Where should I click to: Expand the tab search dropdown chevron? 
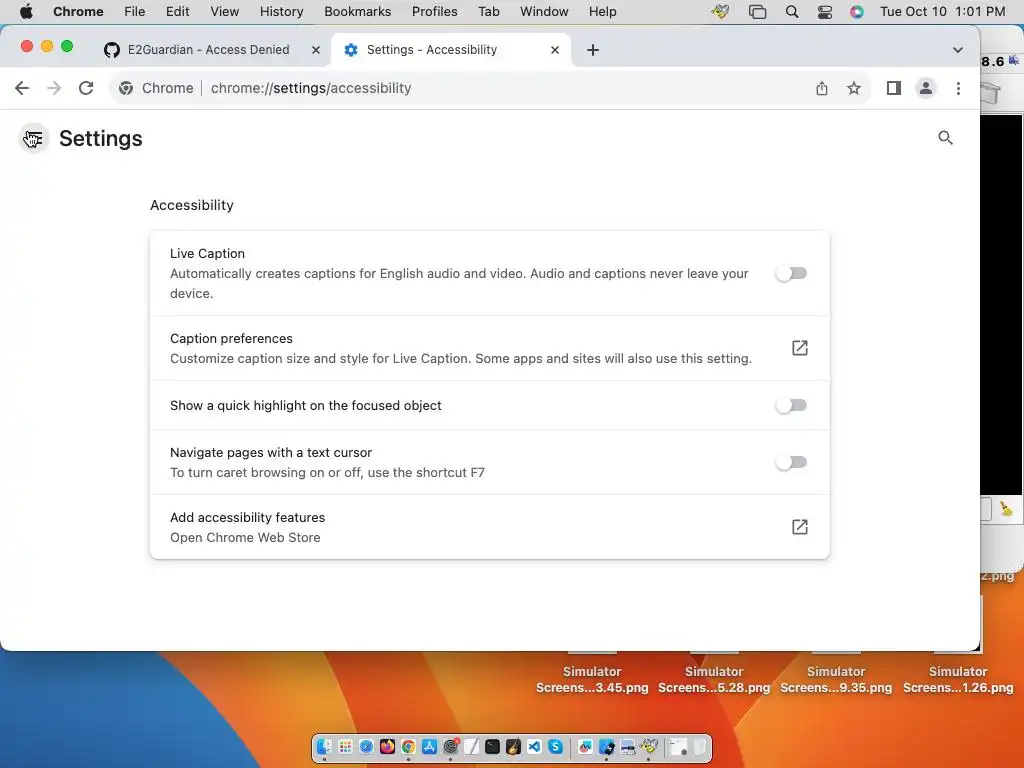957,50
